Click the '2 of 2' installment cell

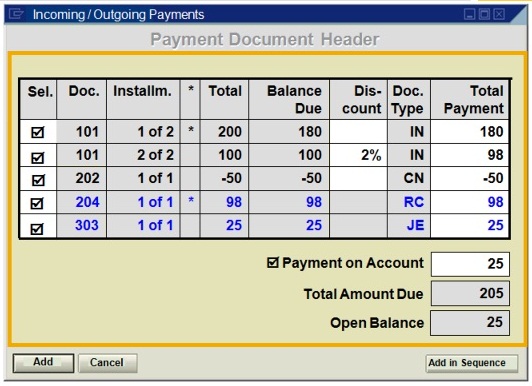[143, 155]
